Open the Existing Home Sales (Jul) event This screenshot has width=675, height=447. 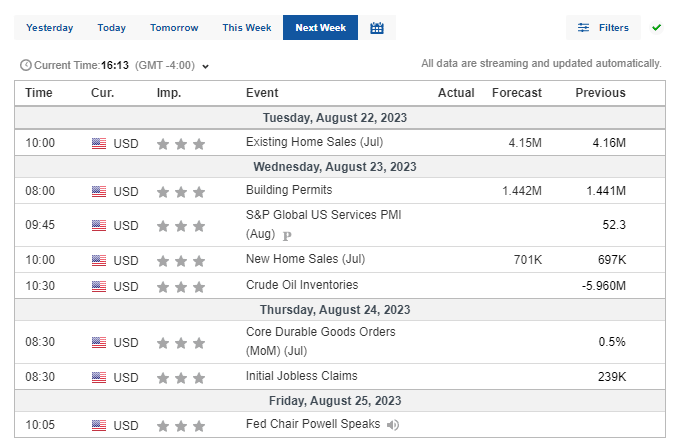tap(314, 142)
